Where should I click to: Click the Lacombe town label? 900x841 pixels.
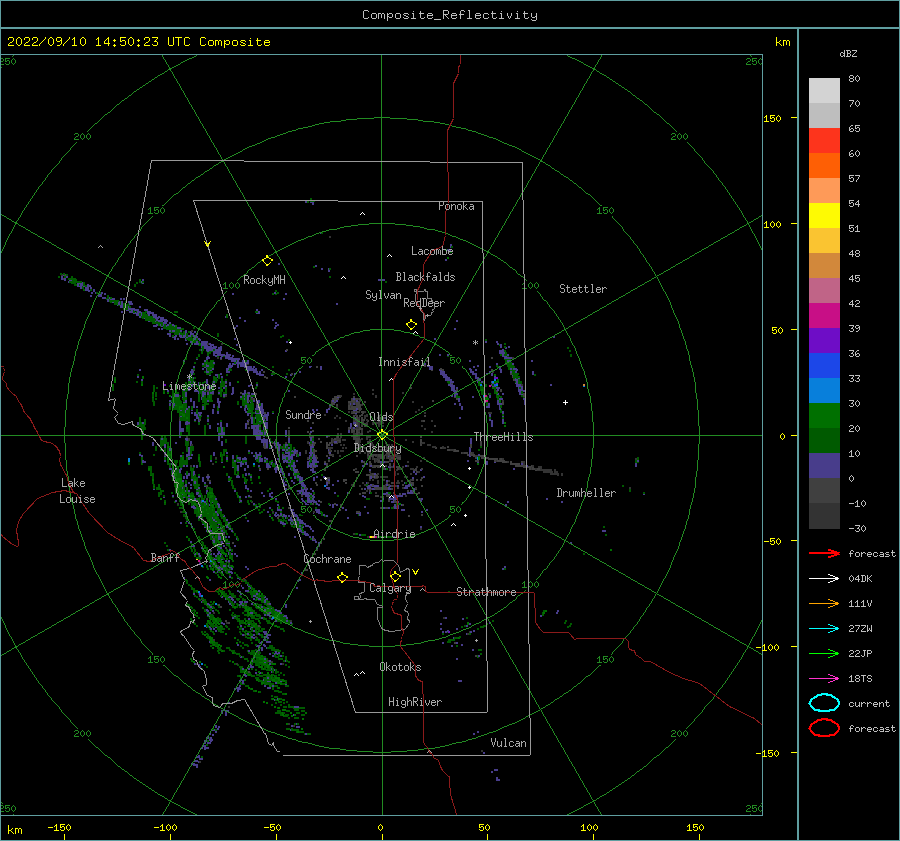432,251
